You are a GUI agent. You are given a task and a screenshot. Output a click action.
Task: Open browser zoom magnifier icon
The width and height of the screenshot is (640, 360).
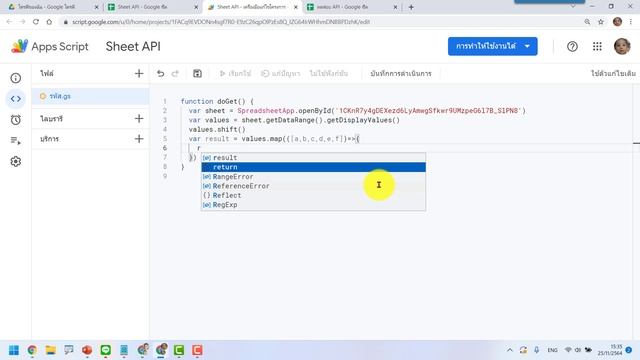(x=587, y=22)
